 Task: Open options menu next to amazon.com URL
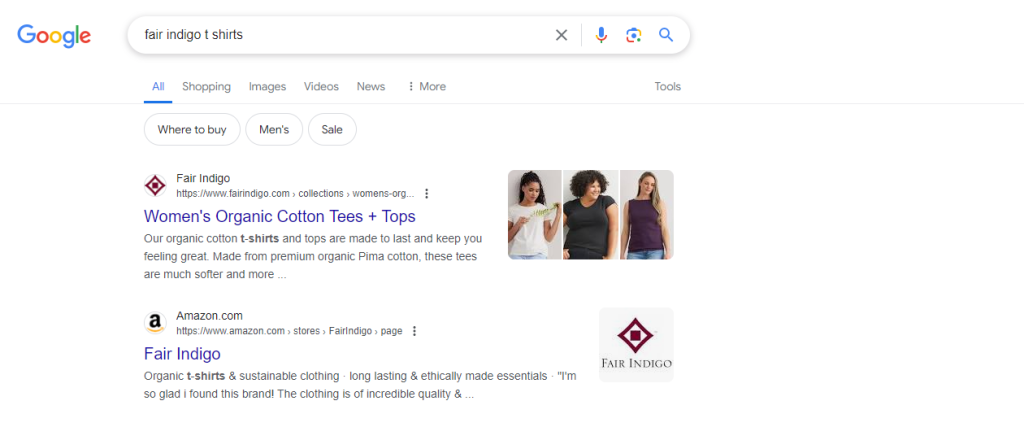tap(413, 331)
